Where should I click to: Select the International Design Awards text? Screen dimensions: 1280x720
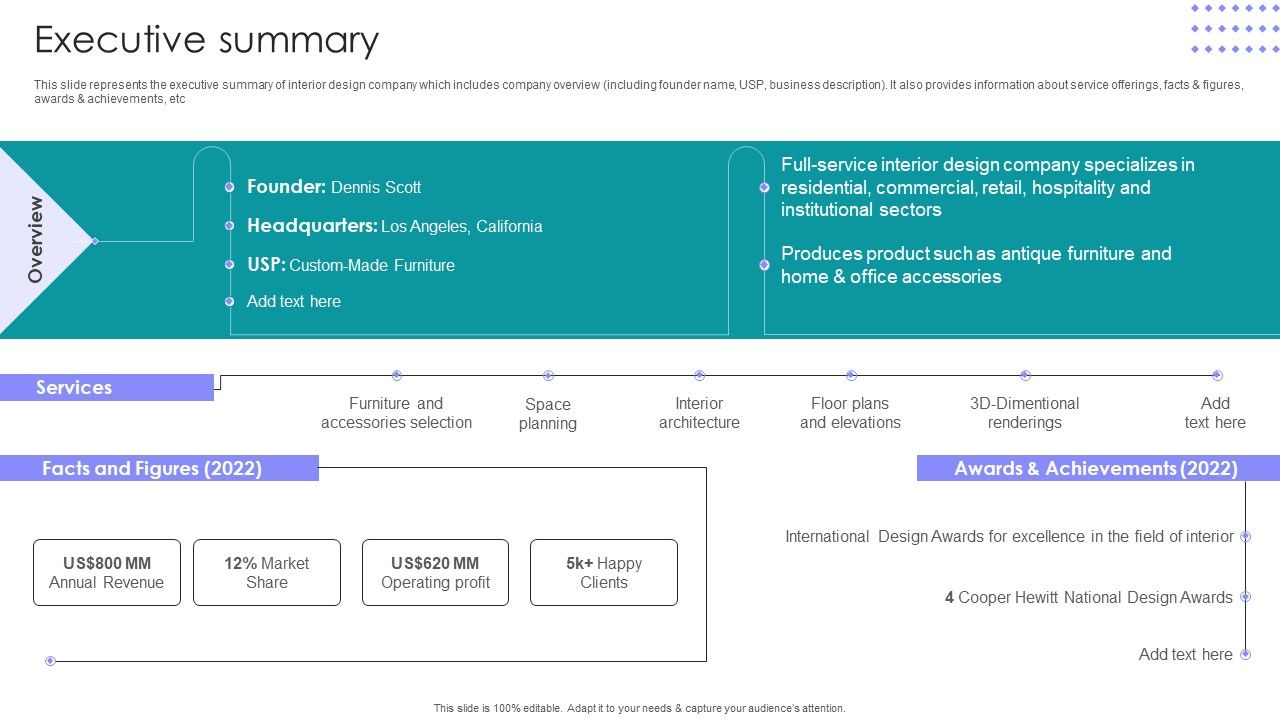click(1009, 537)
